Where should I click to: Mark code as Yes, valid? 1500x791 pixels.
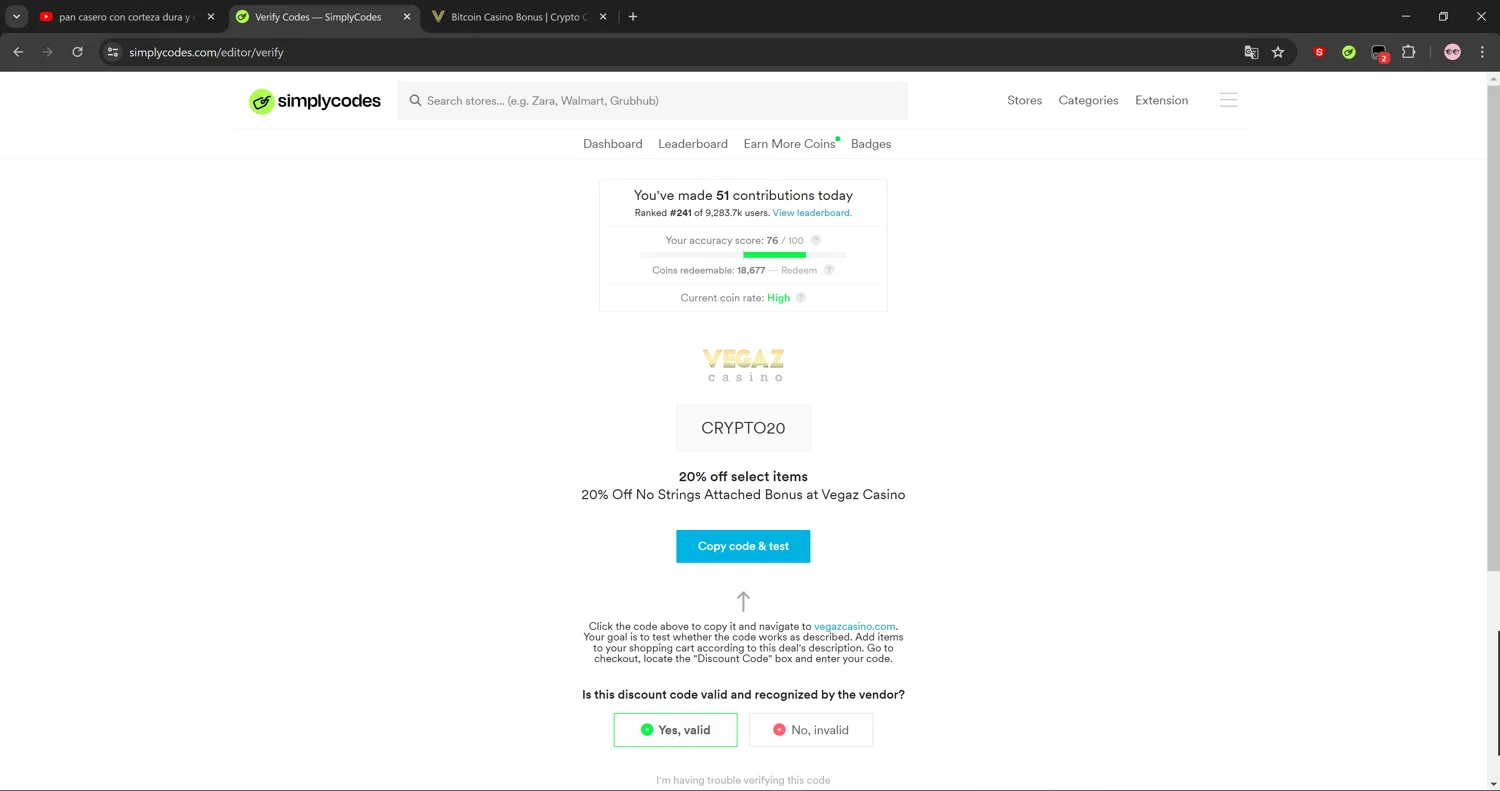[675, 730]
